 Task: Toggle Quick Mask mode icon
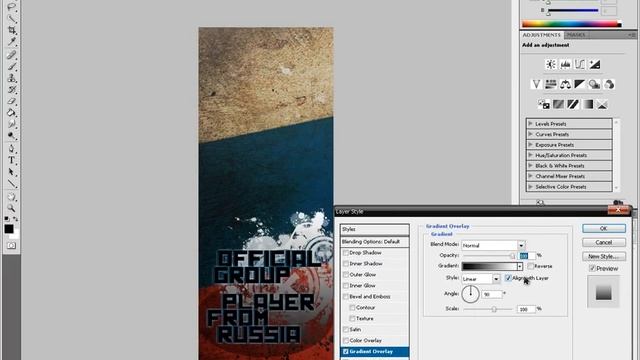(x=11, y=246)
